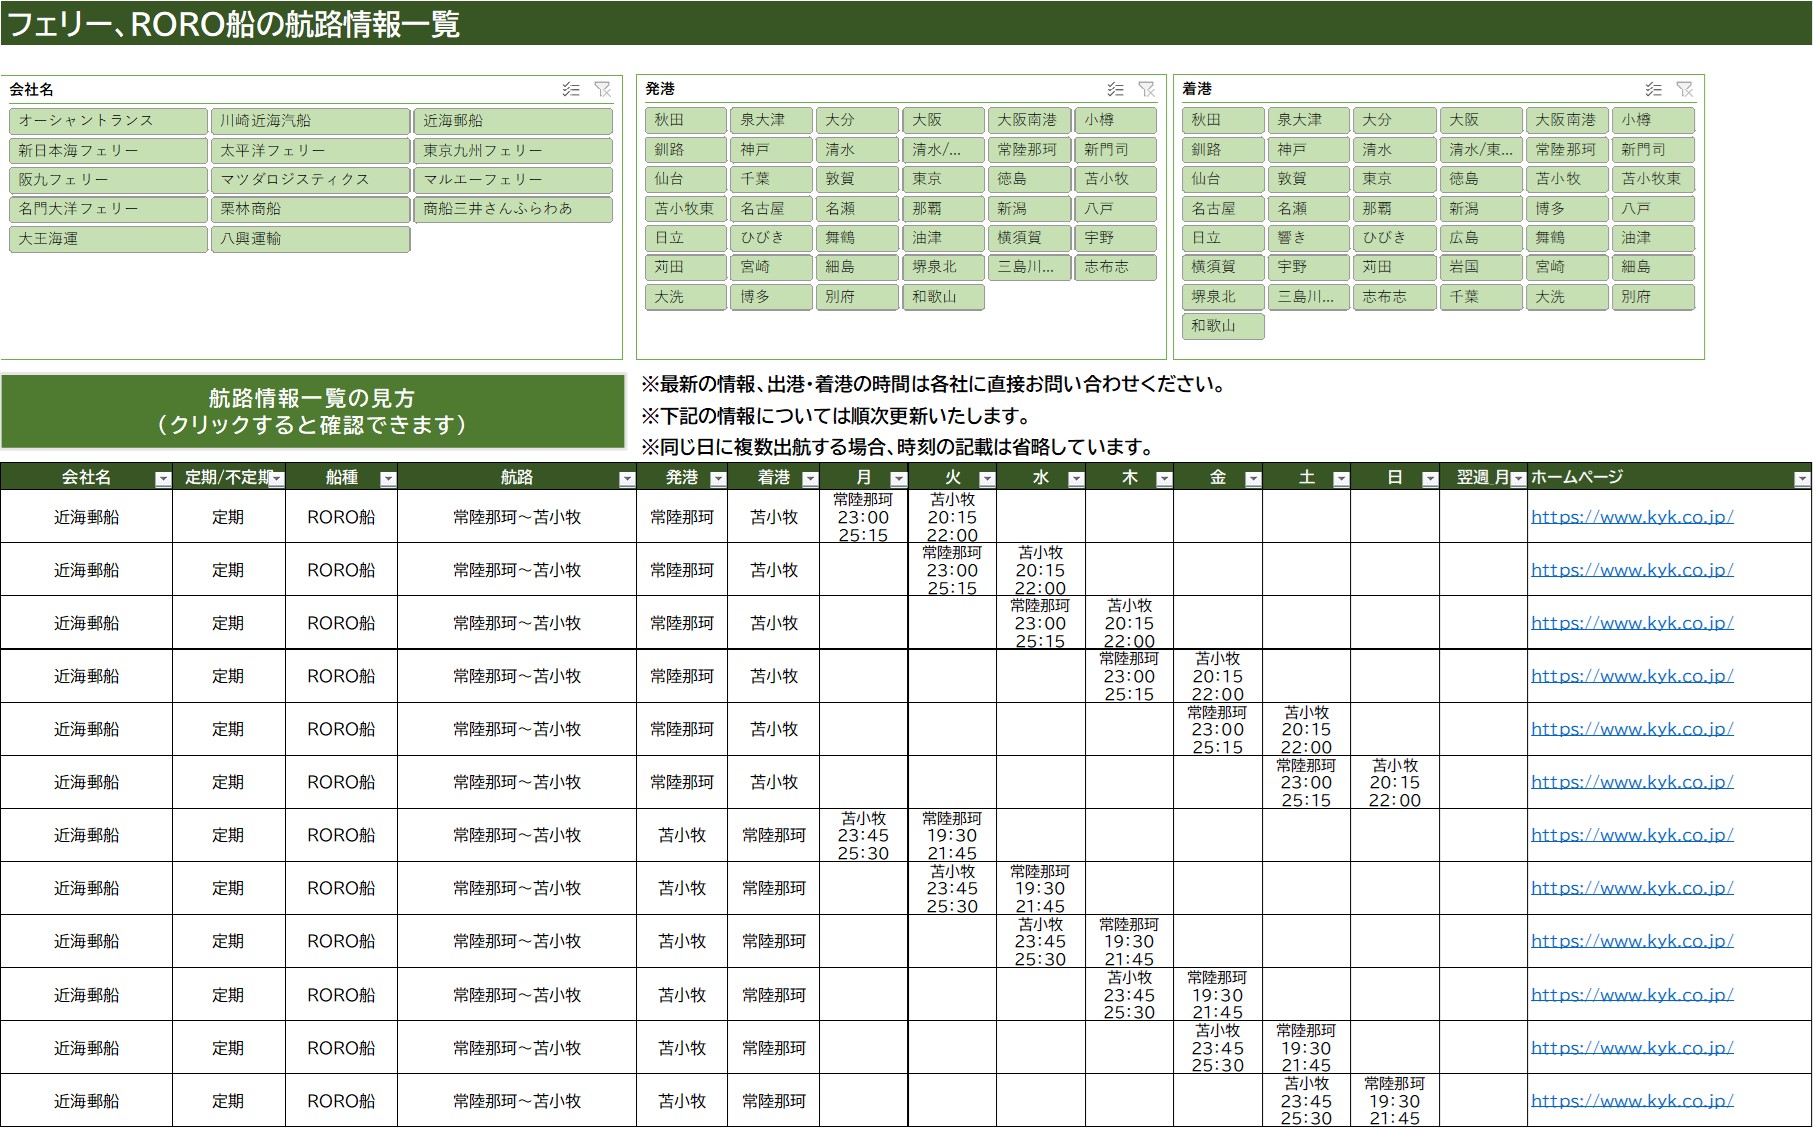The image size is (1813, 1128).
Task: Select 名門大洋フェリー company filter
Action: (108, 209)
